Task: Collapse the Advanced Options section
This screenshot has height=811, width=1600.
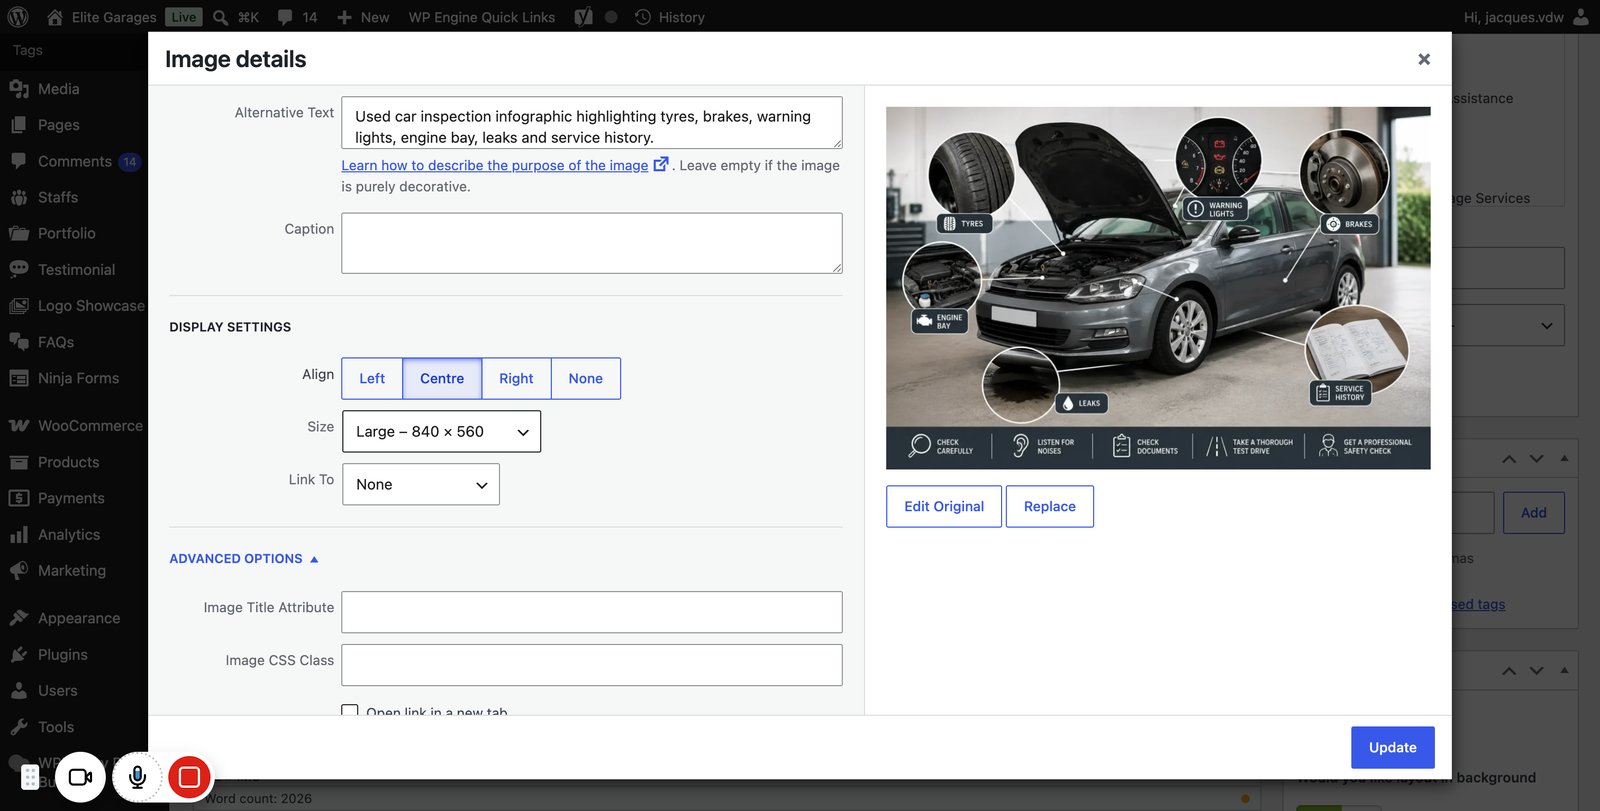Action: point(244,559)
